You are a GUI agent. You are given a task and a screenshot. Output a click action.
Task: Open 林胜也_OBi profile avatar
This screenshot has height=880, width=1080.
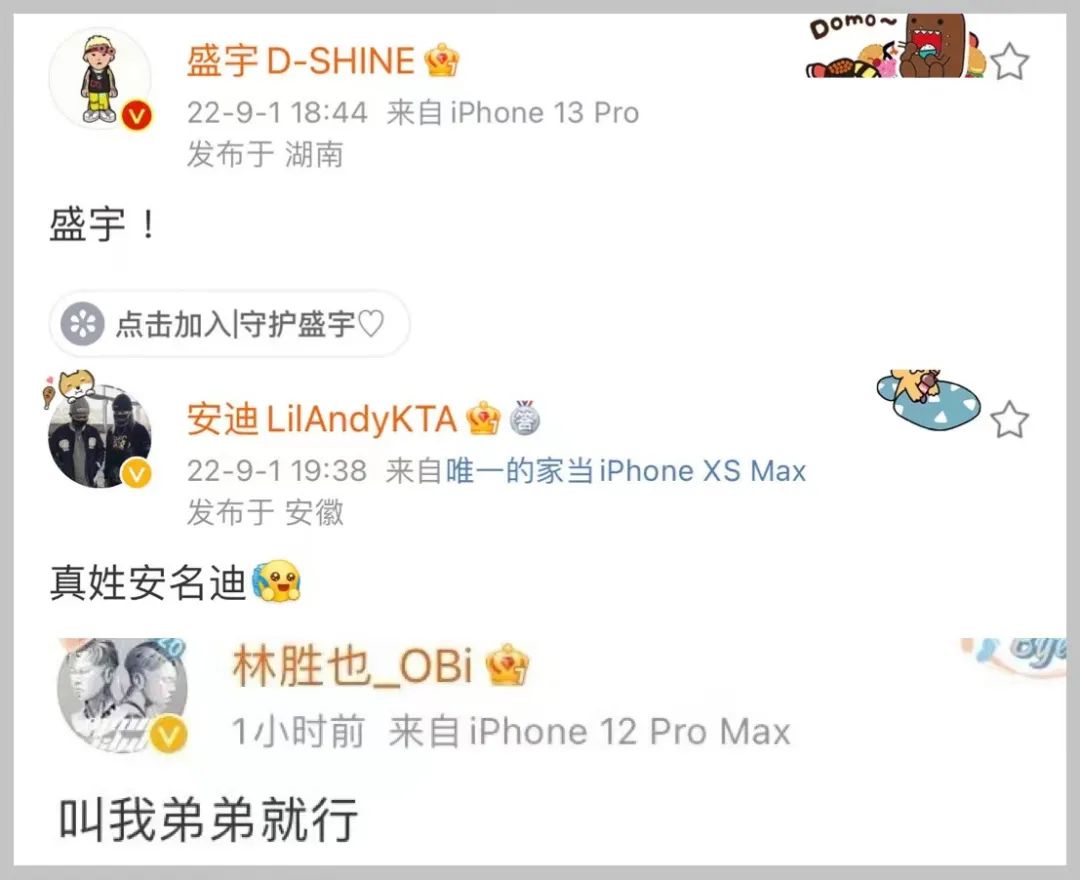123,695
